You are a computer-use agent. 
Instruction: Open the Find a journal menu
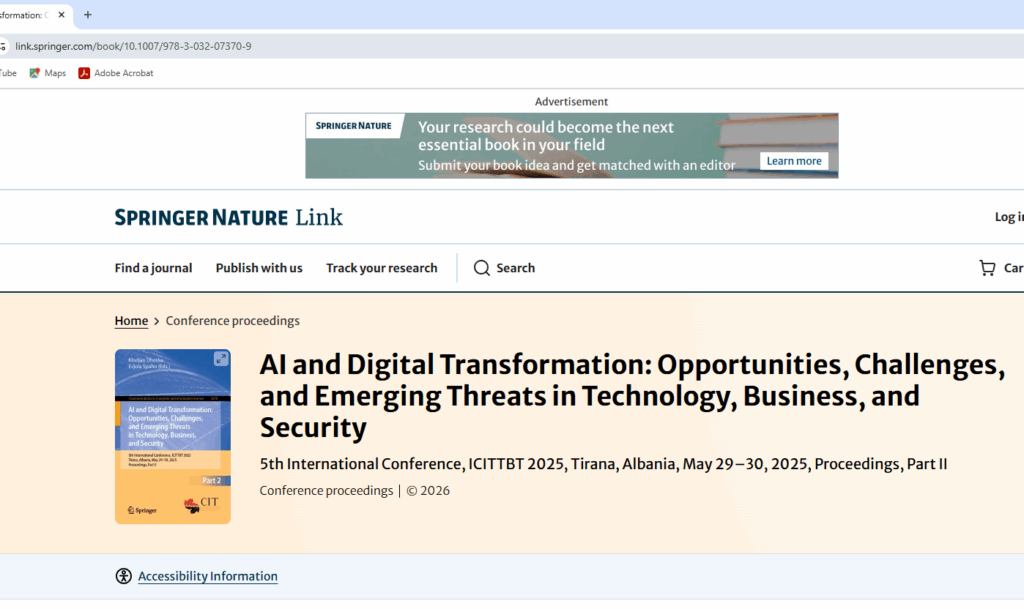tap(153, 268)
